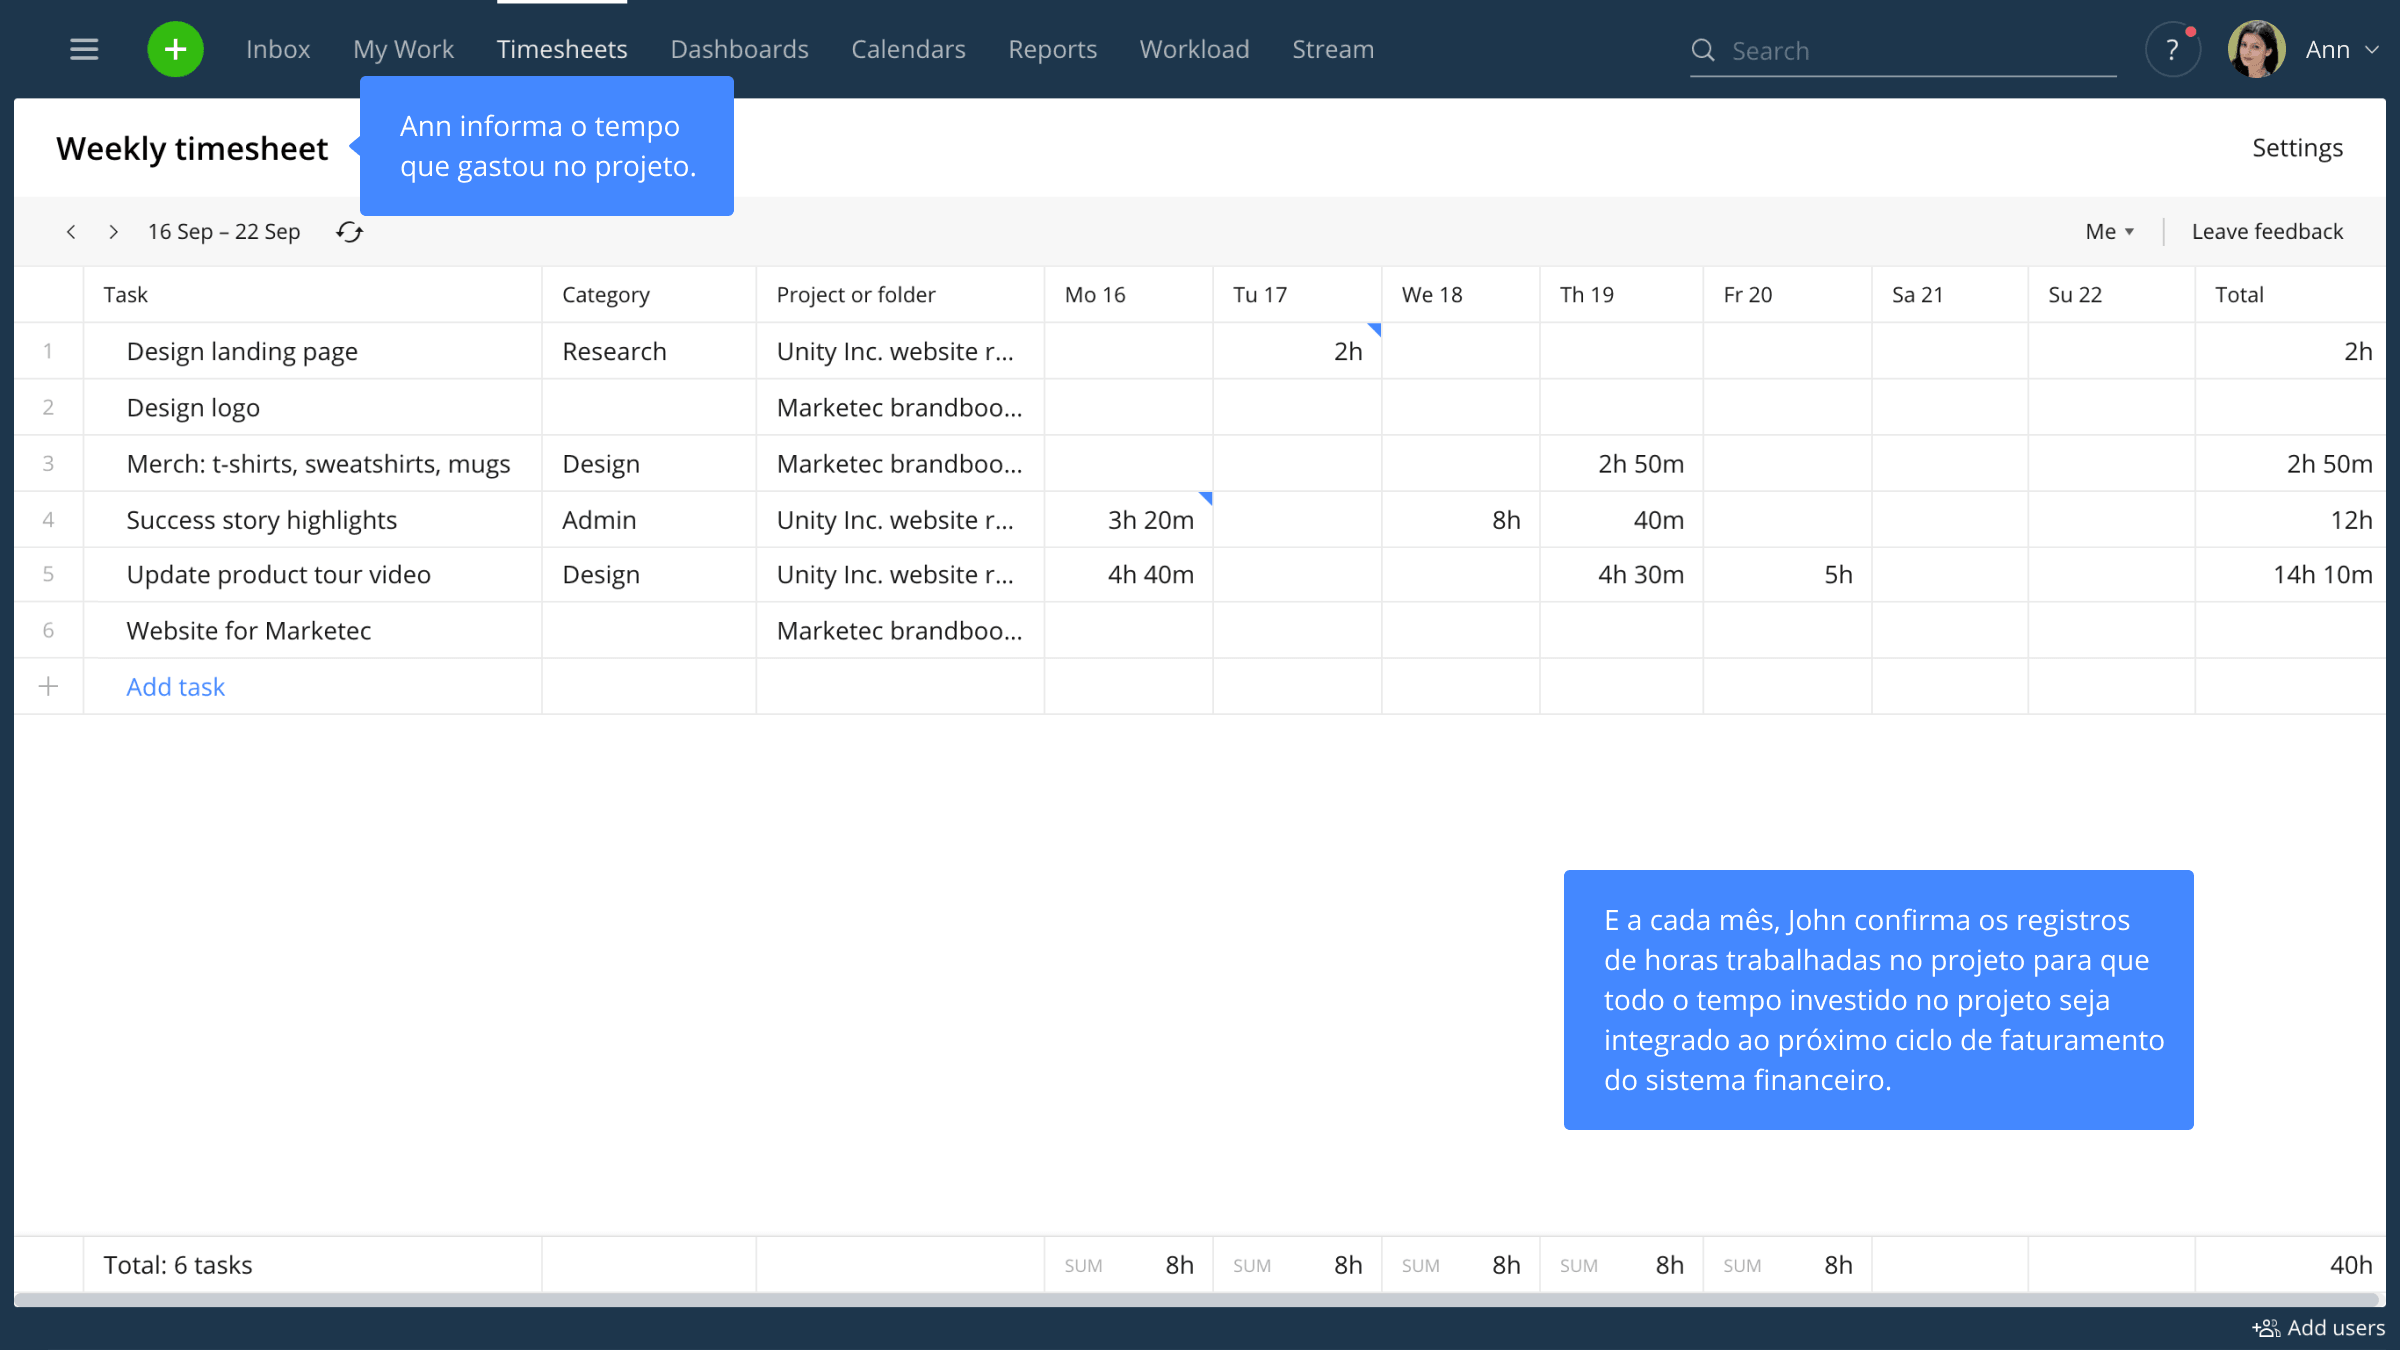Expand the Ann account dropdown chevron
The width and height of the screenshot is (2400, 1350).
(2372, 50)
